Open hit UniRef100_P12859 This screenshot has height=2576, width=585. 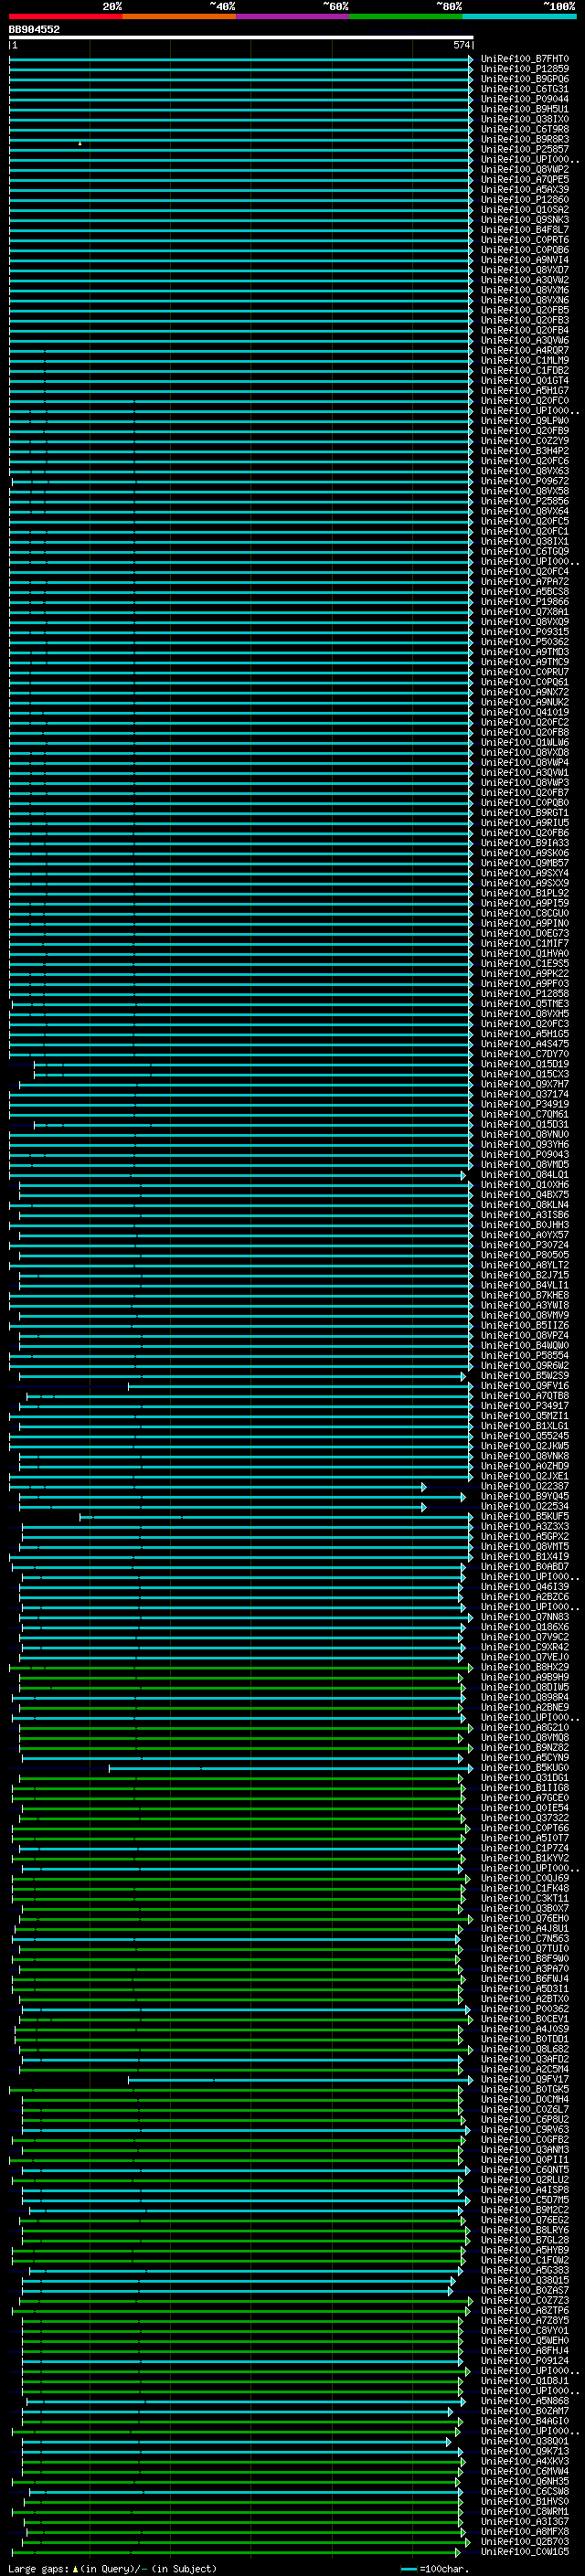525,69
